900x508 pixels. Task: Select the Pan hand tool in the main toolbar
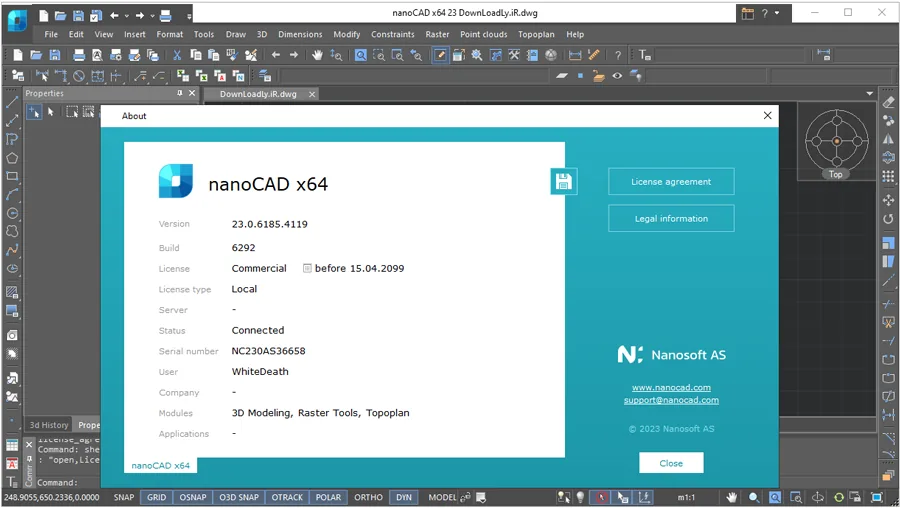click(x=317, y=55)
